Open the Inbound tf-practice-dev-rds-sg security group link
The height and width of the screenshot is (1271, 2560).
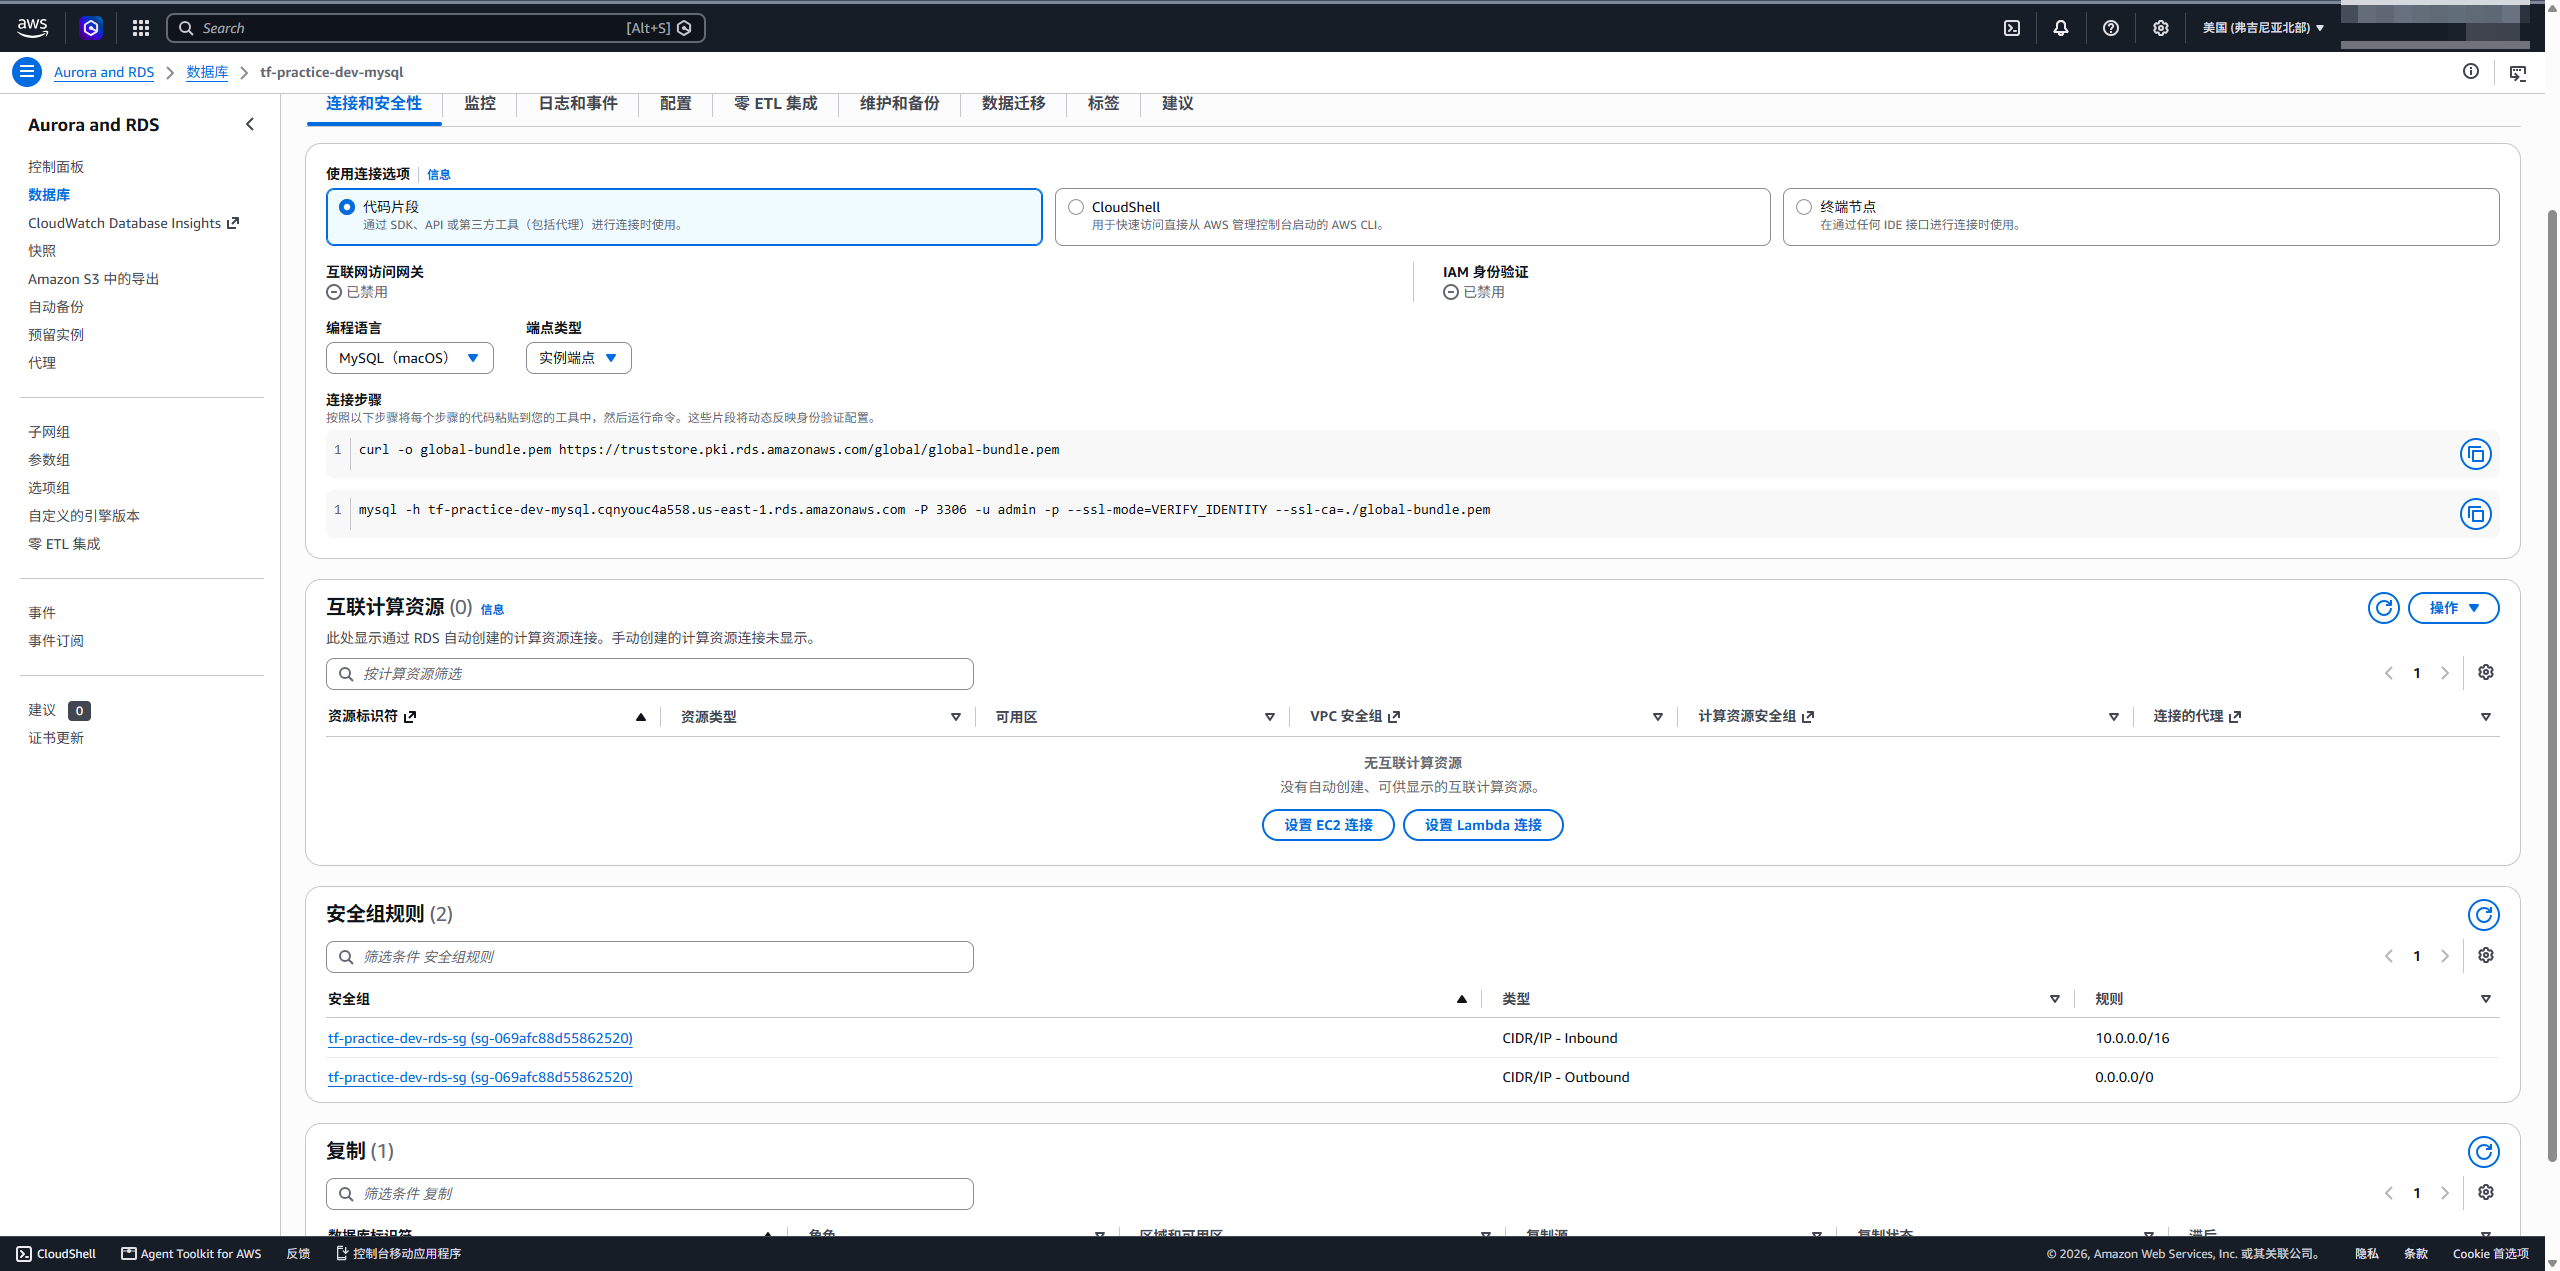480,1038
